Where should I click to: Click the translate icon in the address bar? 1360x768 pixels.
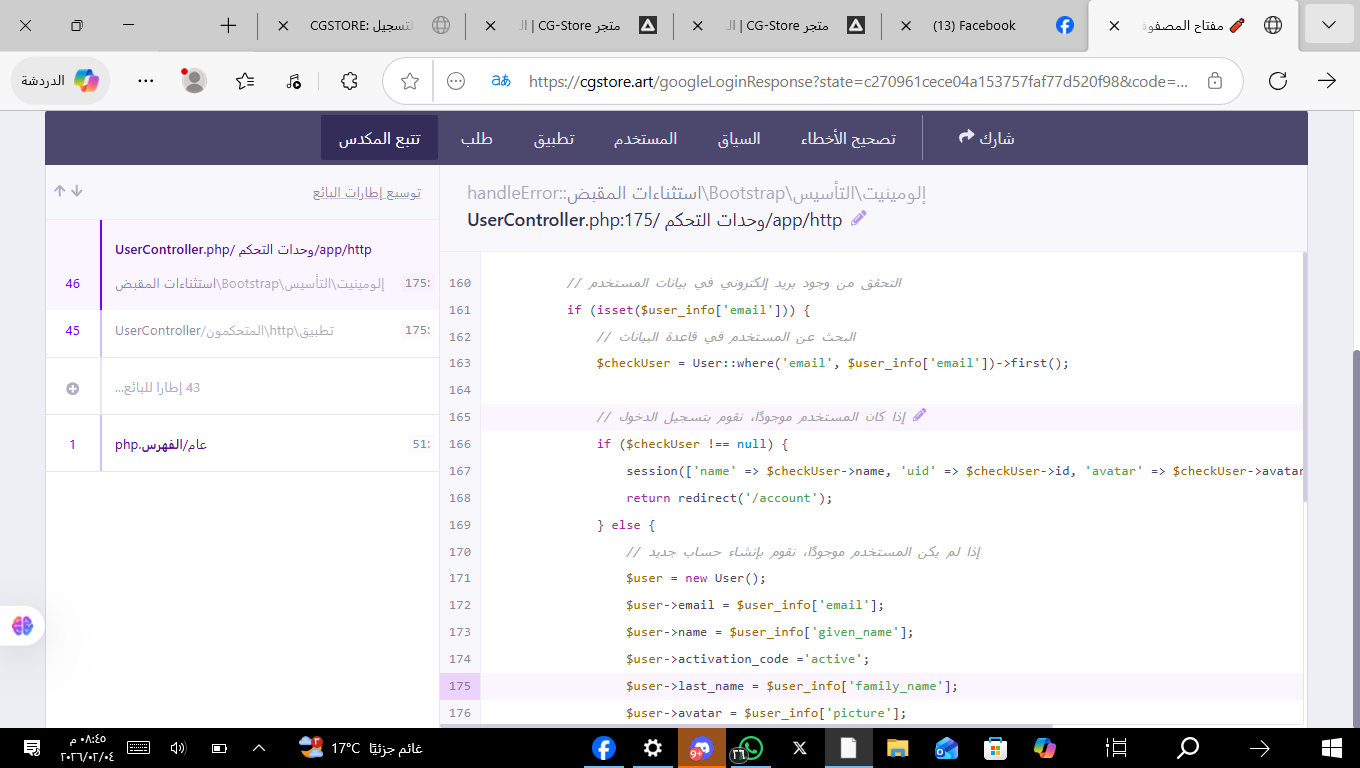[501, 80]
